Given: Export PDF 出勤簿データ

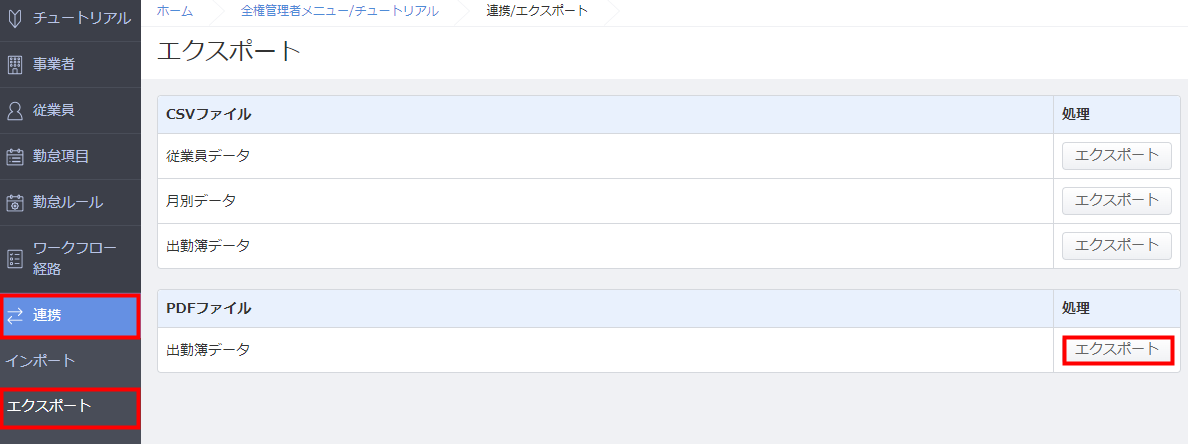Looking at the screenshot, I should tap(1117, 349).
